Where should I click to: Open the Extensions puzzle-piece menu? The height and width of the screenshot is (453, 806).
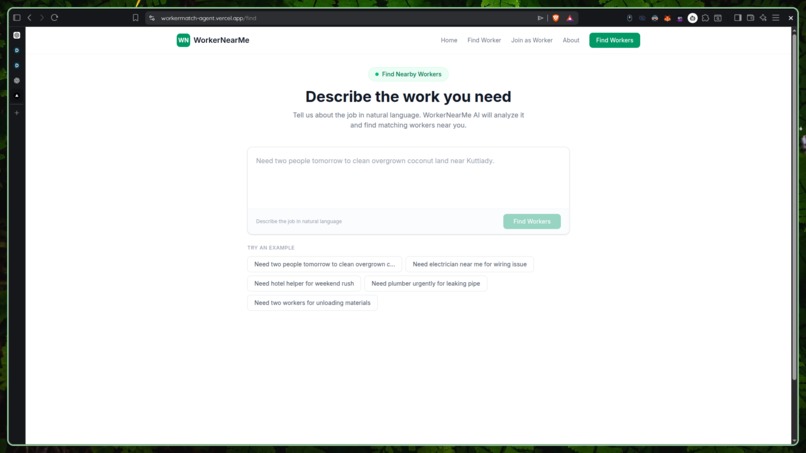pos(705,18)
